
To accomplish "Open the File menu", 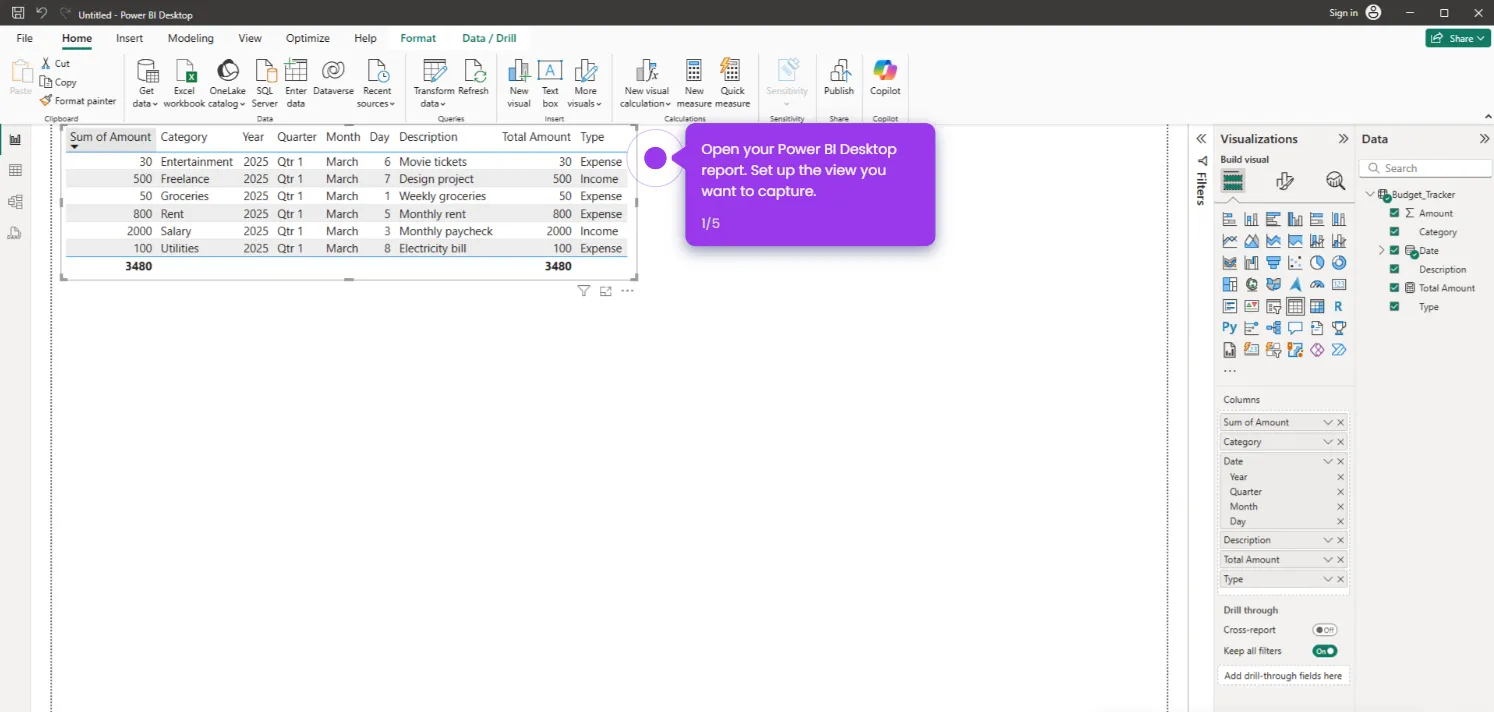I will (25, 38).
